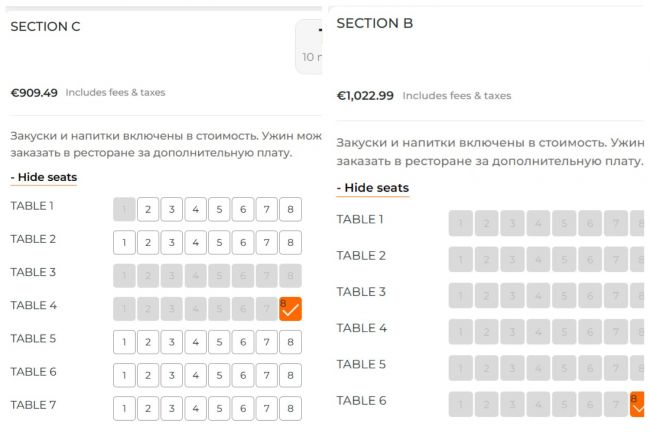This screenshot has width=650, height=433.
Task: Select seat 8 at Table 1 in Section C
Action: 290,210
